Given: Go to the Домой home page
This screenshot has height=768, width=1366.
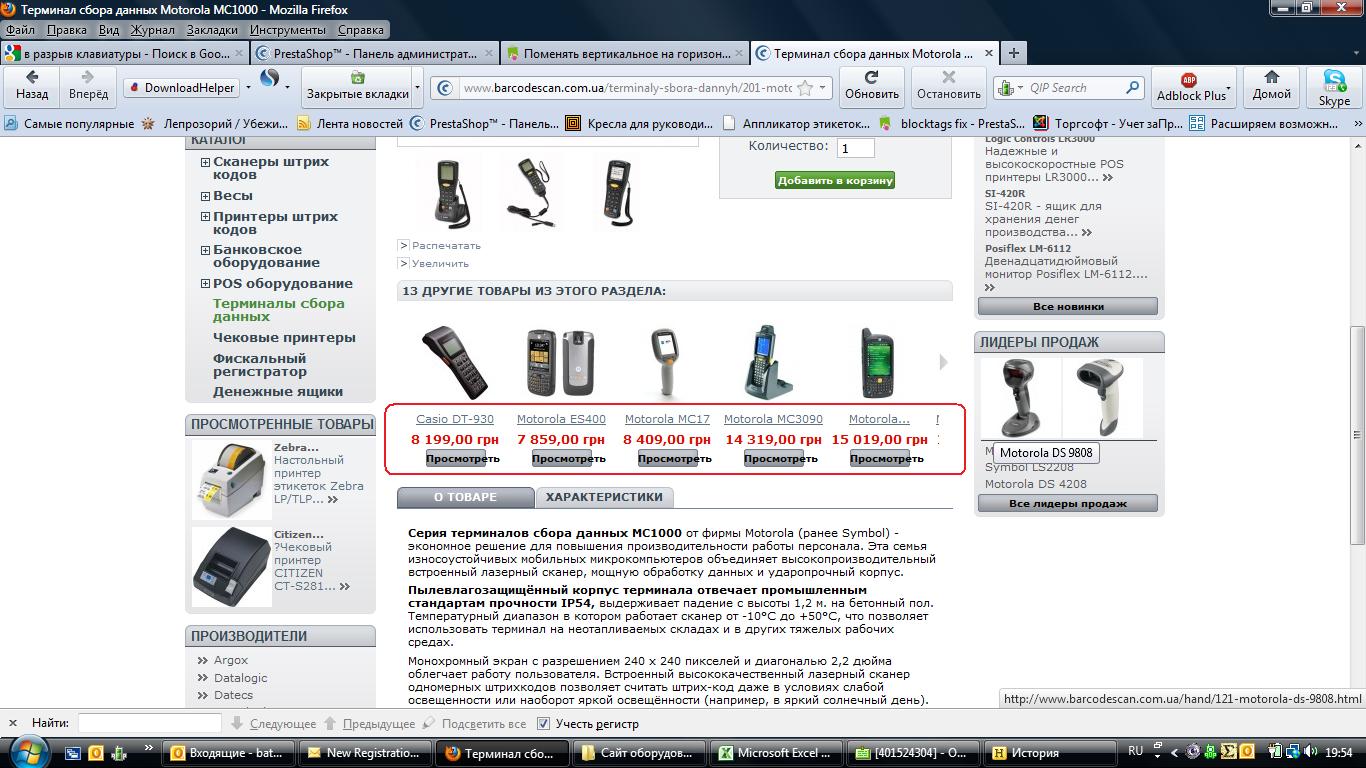Looking at the screenshot, I should pyautogui.click(x=1271, y=86).
